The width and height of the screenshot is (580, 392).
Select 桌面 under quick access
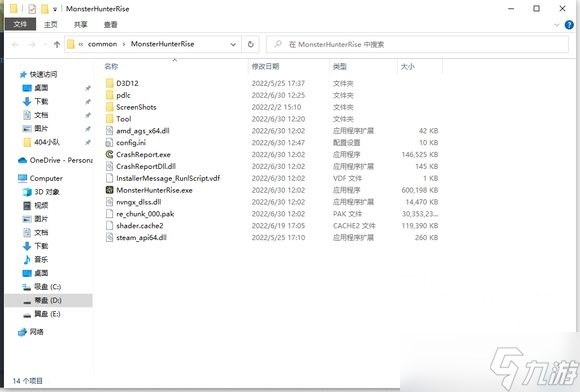coord(41,88)
